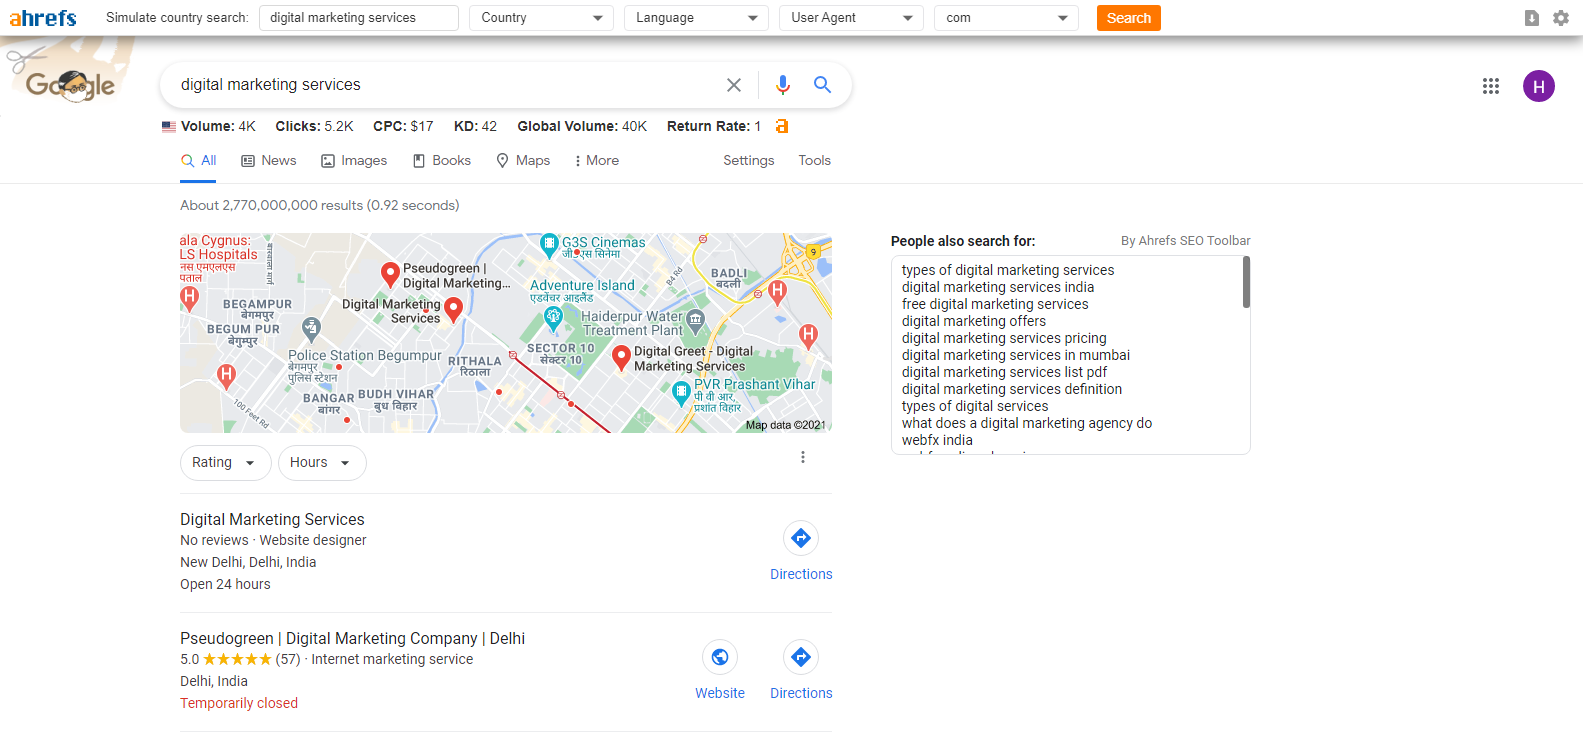Expand the User Agent dropdown
Viewport: 1583px width, 732px height.
(851, 18)
